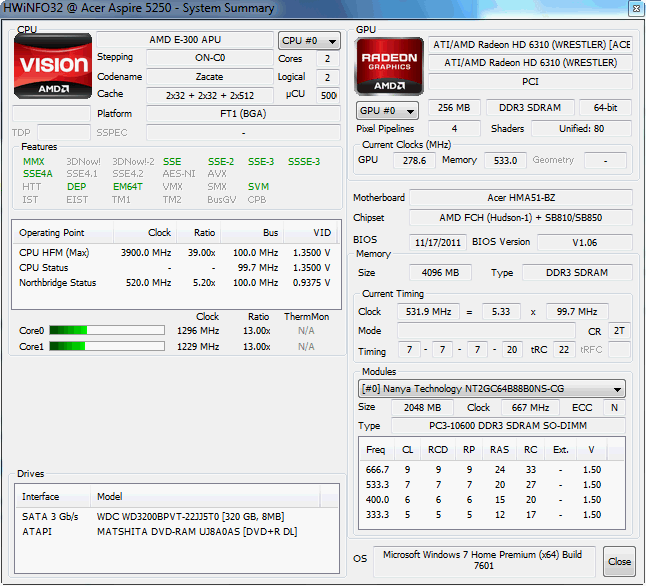Click the 531.9 MHz memory clock field

pos(428,312)
